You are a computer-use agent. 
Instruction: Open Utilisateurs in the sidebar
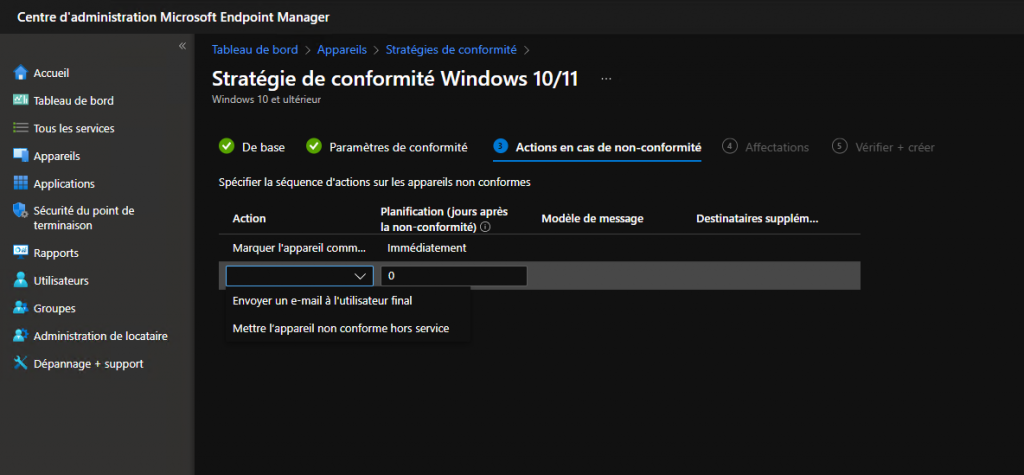pos(61,281)
